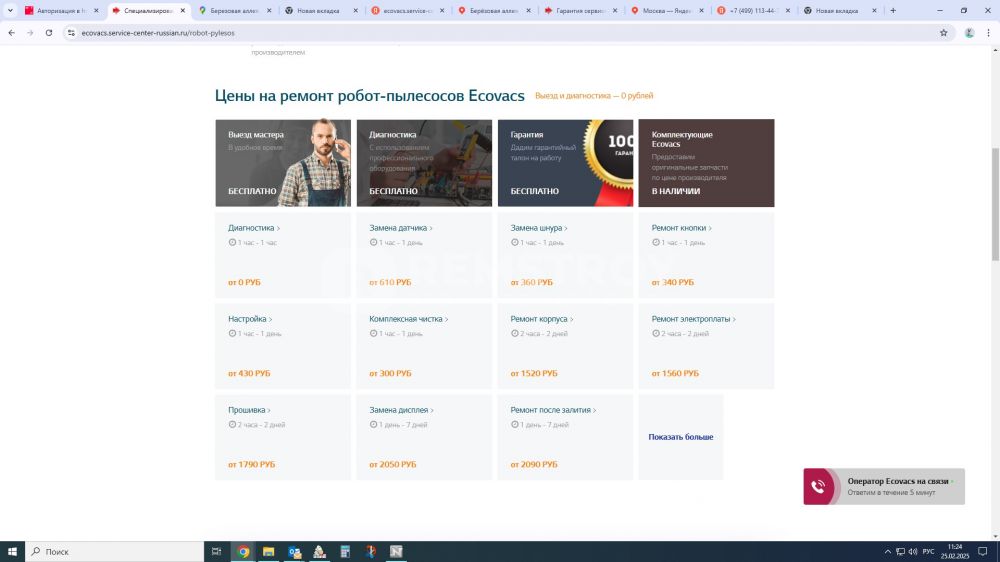Screen dimensions: 1000x562
Task: Go back to the previous page
Action: coord(11,33)
